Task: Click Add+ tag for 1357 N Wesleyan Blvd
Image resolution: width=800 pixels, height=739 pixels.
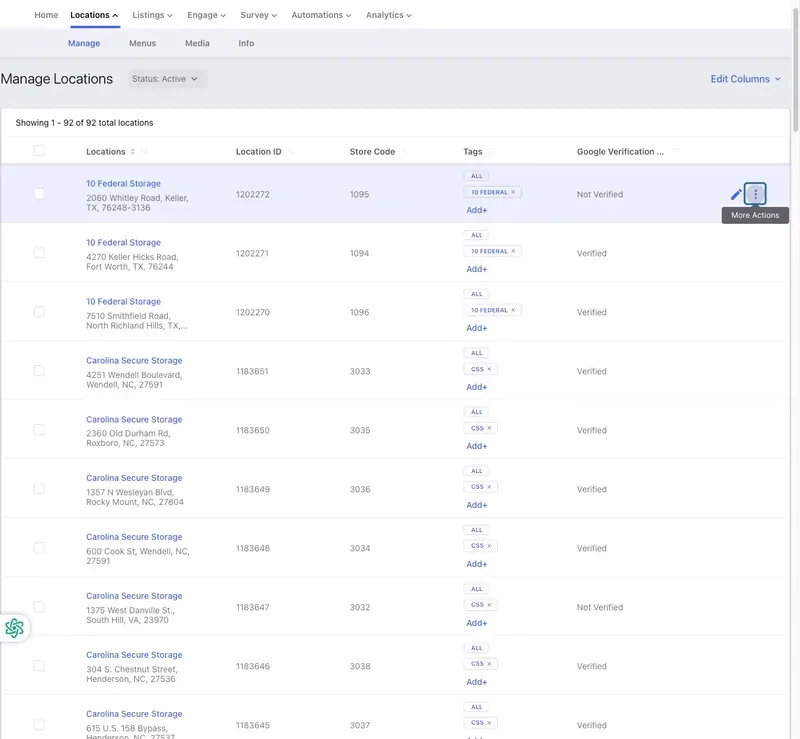Action: tap(477, 505)
